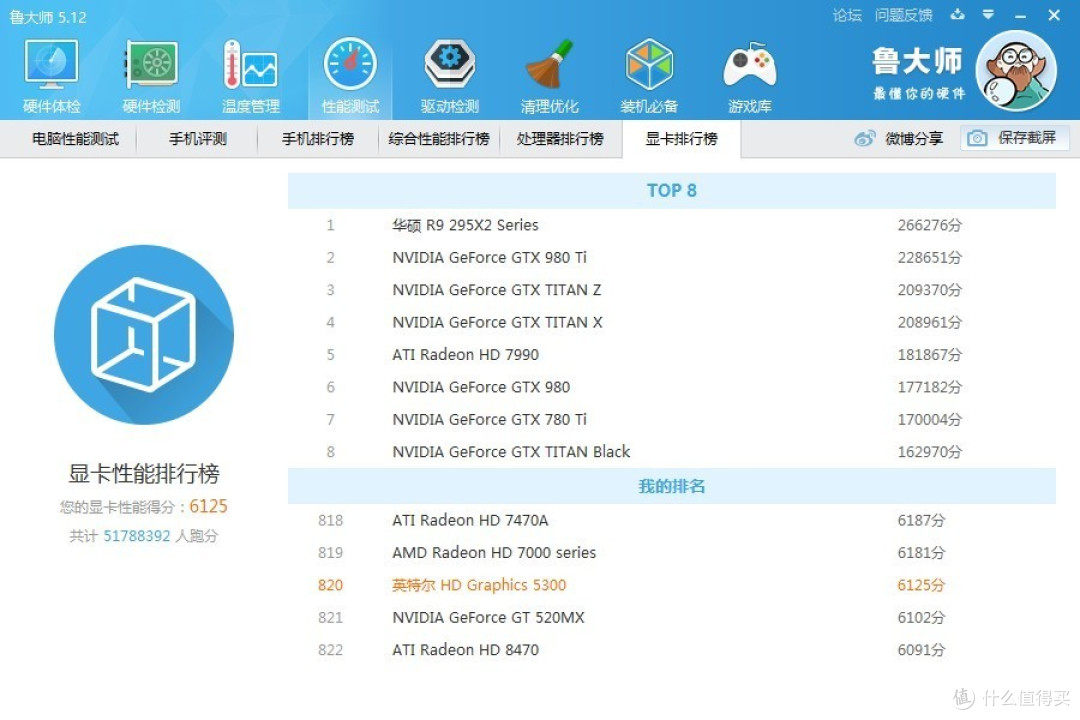Click the 显卡性能排行榜 heading text
This screenshot has height=720, width=1080.
pyautogui.click(x=144, y=474)
